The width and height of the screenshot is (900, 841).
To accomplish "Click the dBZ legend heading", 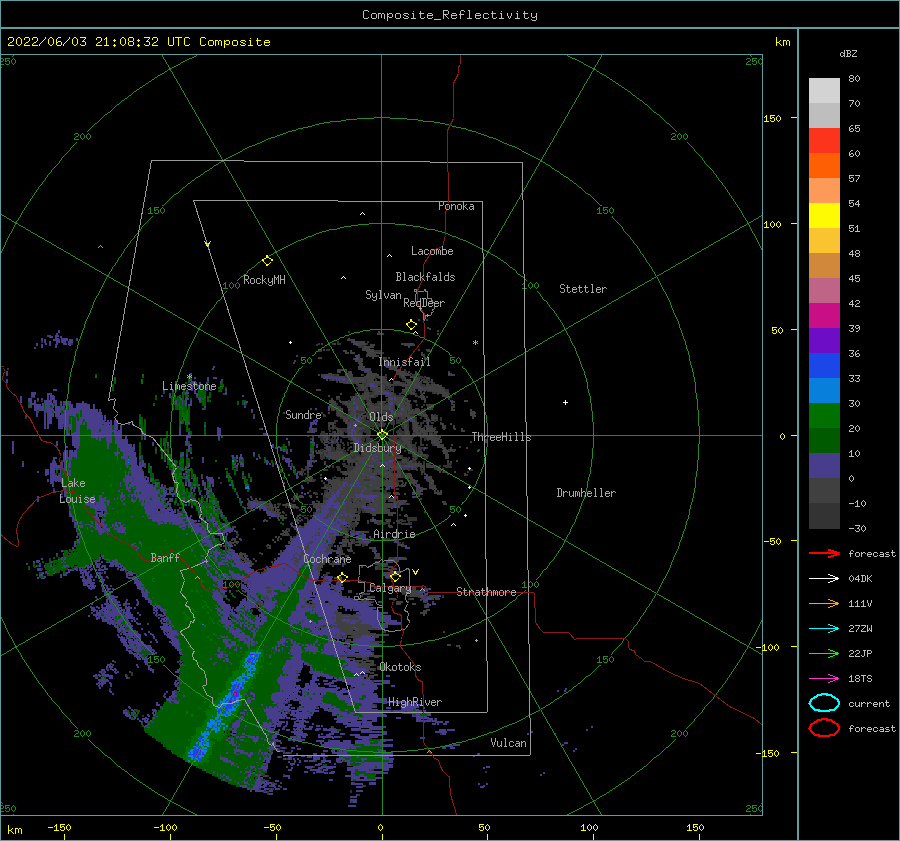I will click(x=848, y=53).
